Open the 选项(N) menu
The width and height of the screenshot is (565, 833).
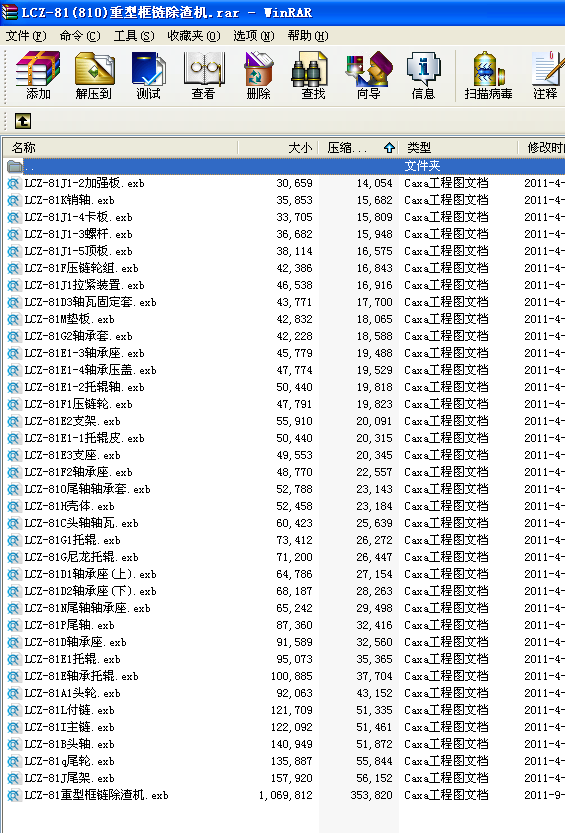pos(254,36)
